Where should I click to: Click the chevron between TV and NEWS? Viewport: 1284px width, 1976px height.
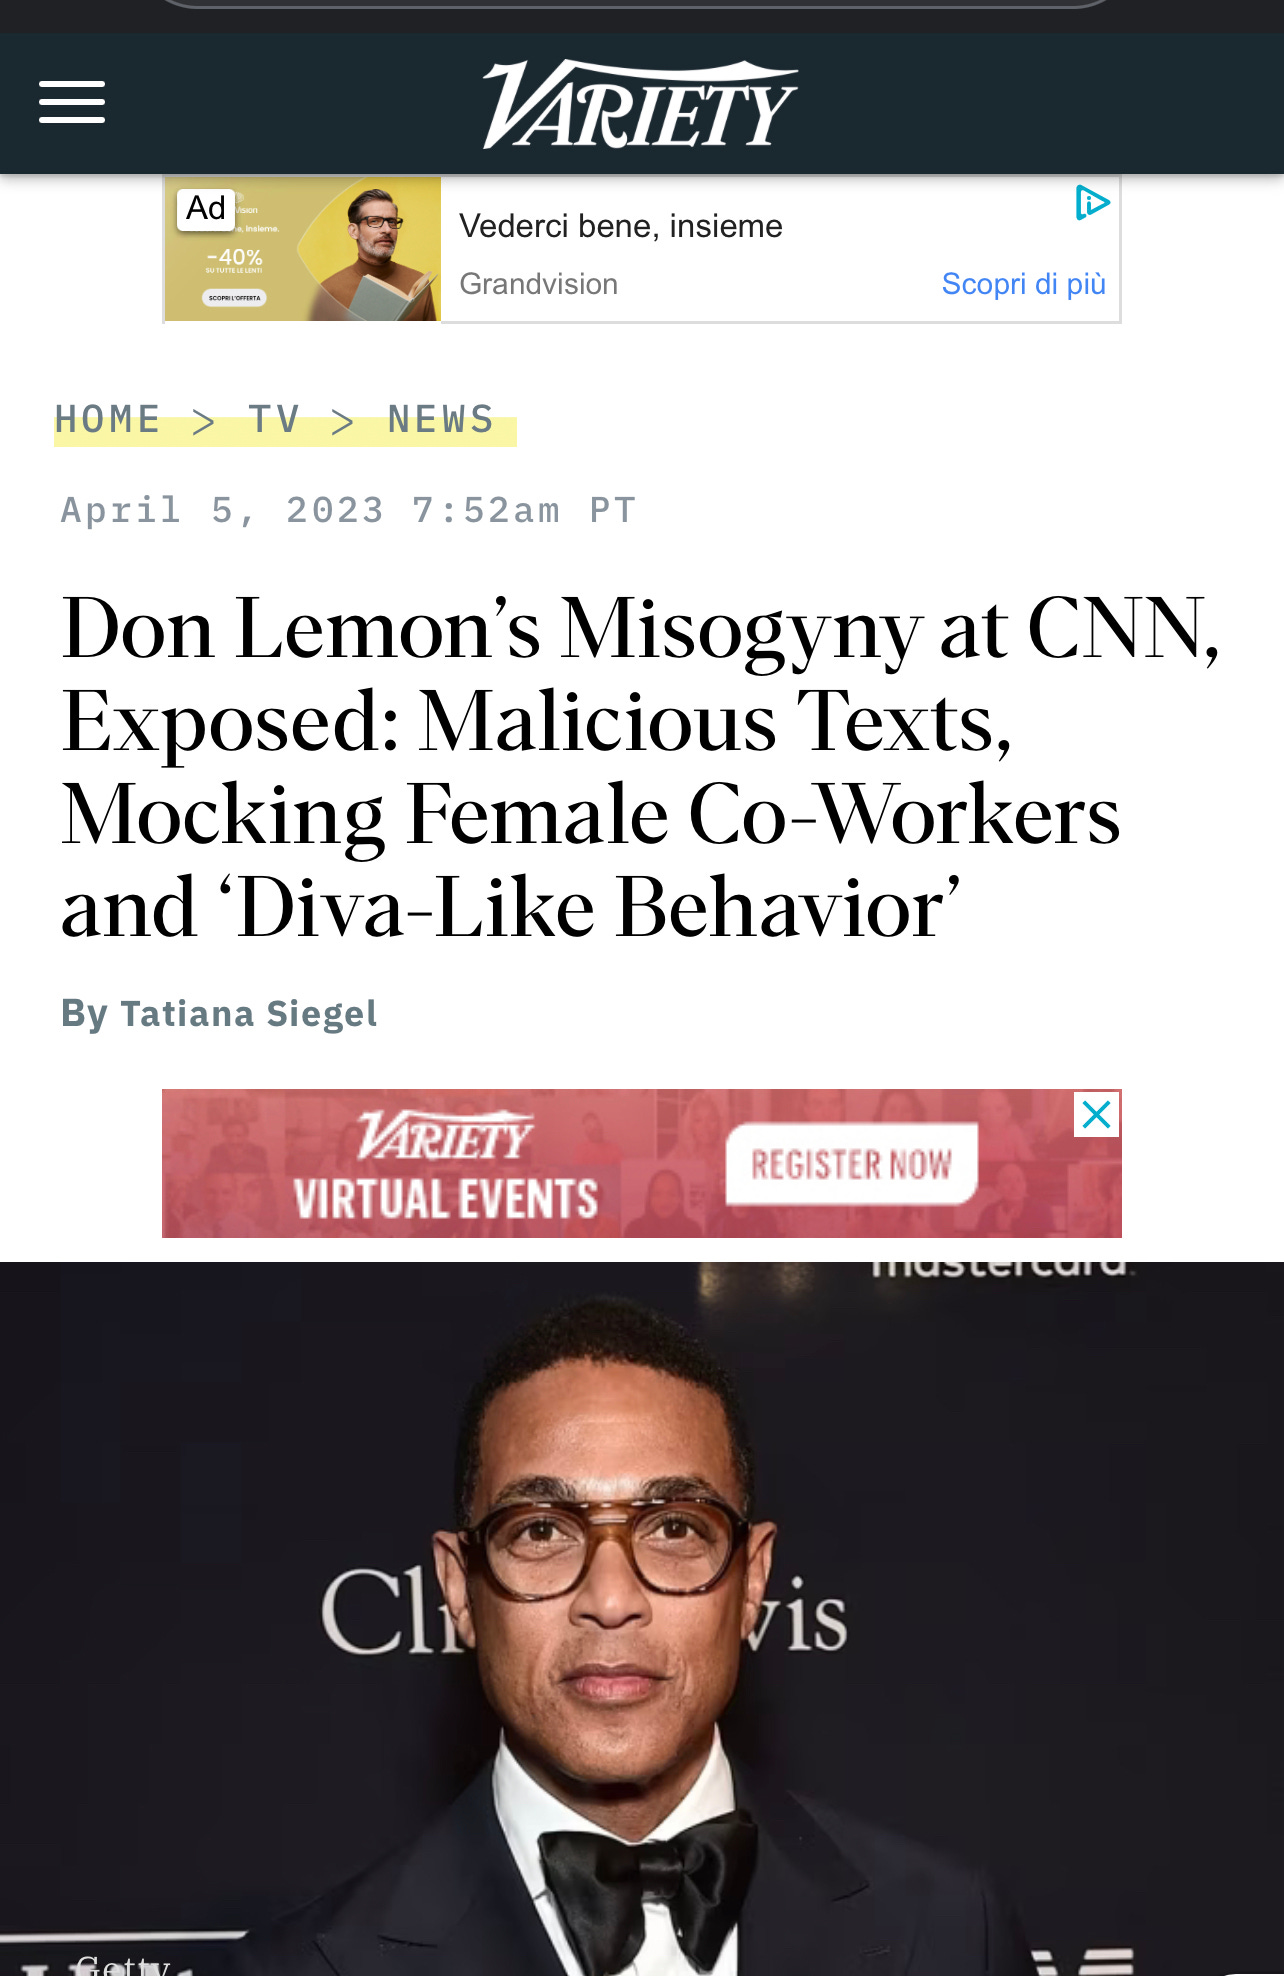(x=343, y=422)
